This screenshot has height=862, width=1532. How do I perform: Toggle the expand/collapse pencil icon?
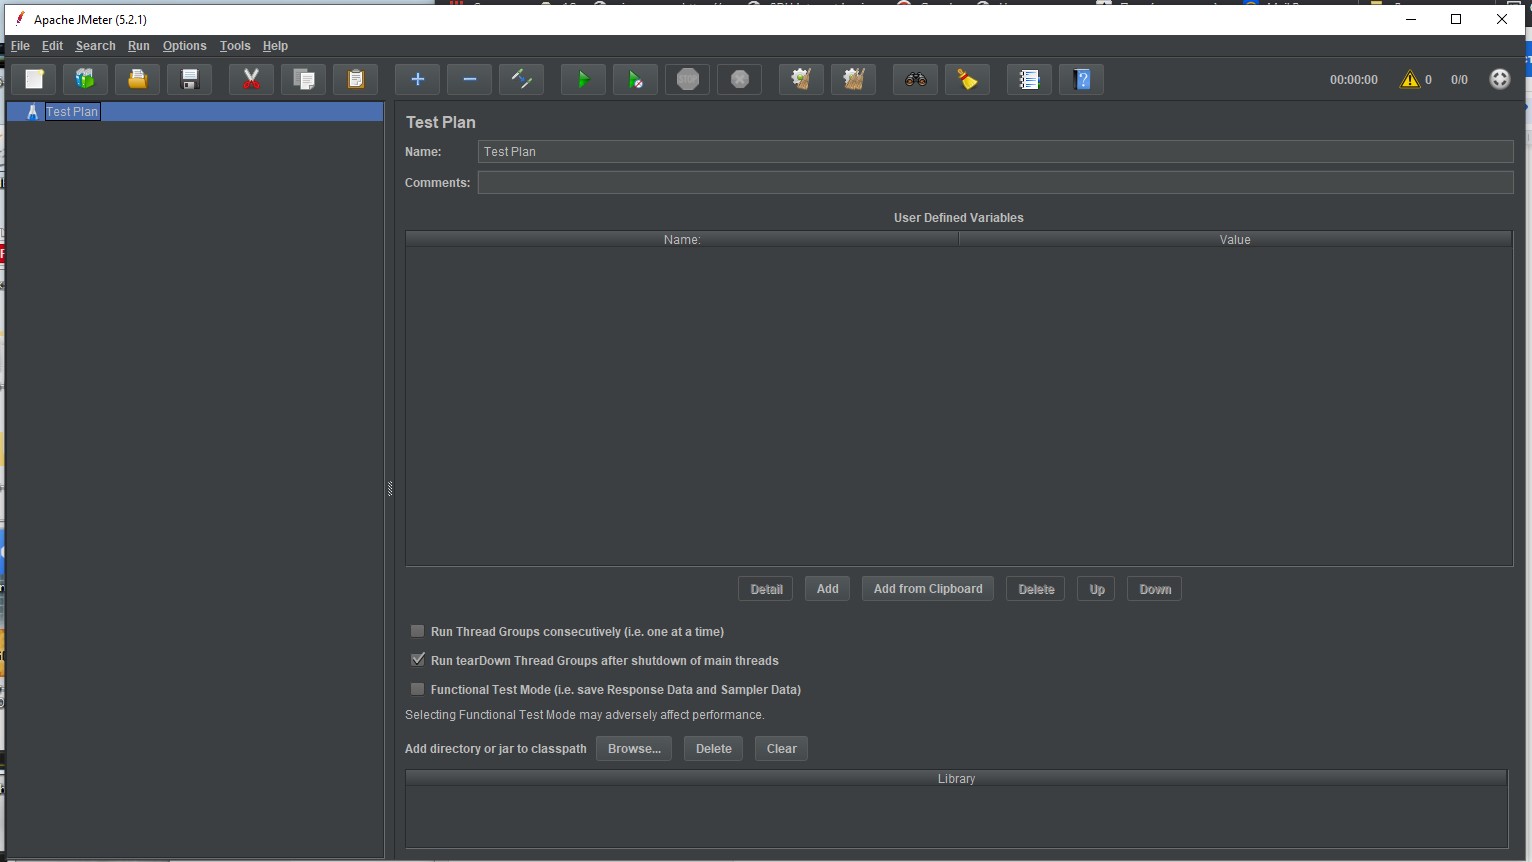pyautogui.click(x=521, y=80)
